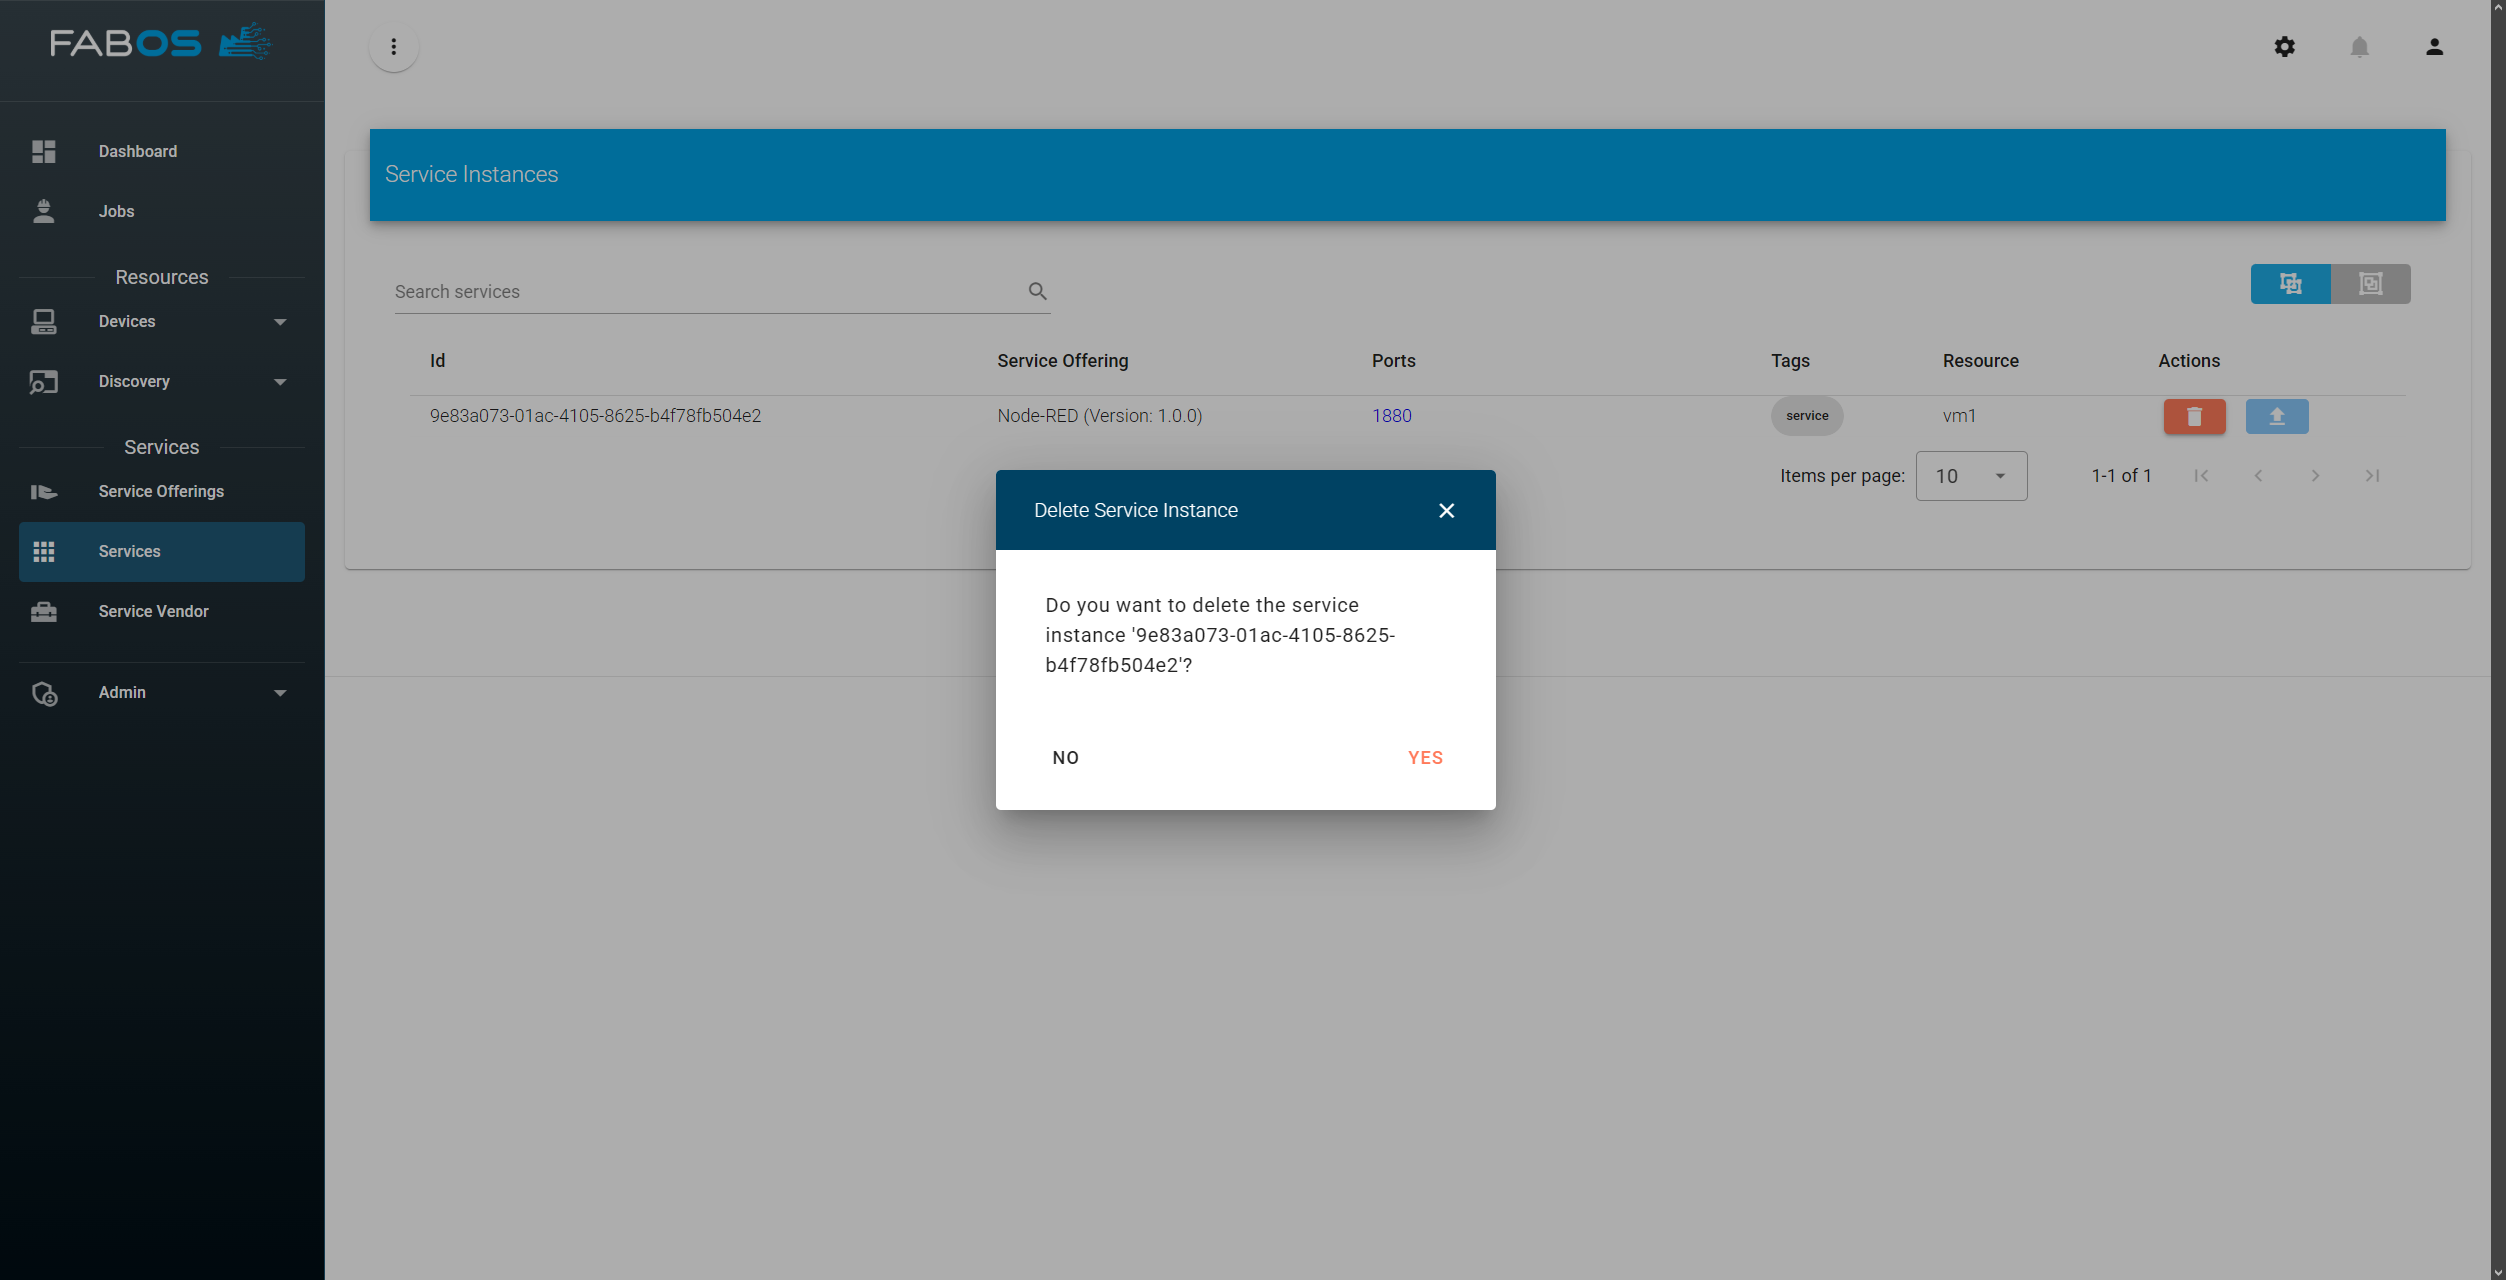This screenshot has height=1280, width=2506.
Task: Toggle the 'service' tag chip
Action: [x=1806, y=416]
